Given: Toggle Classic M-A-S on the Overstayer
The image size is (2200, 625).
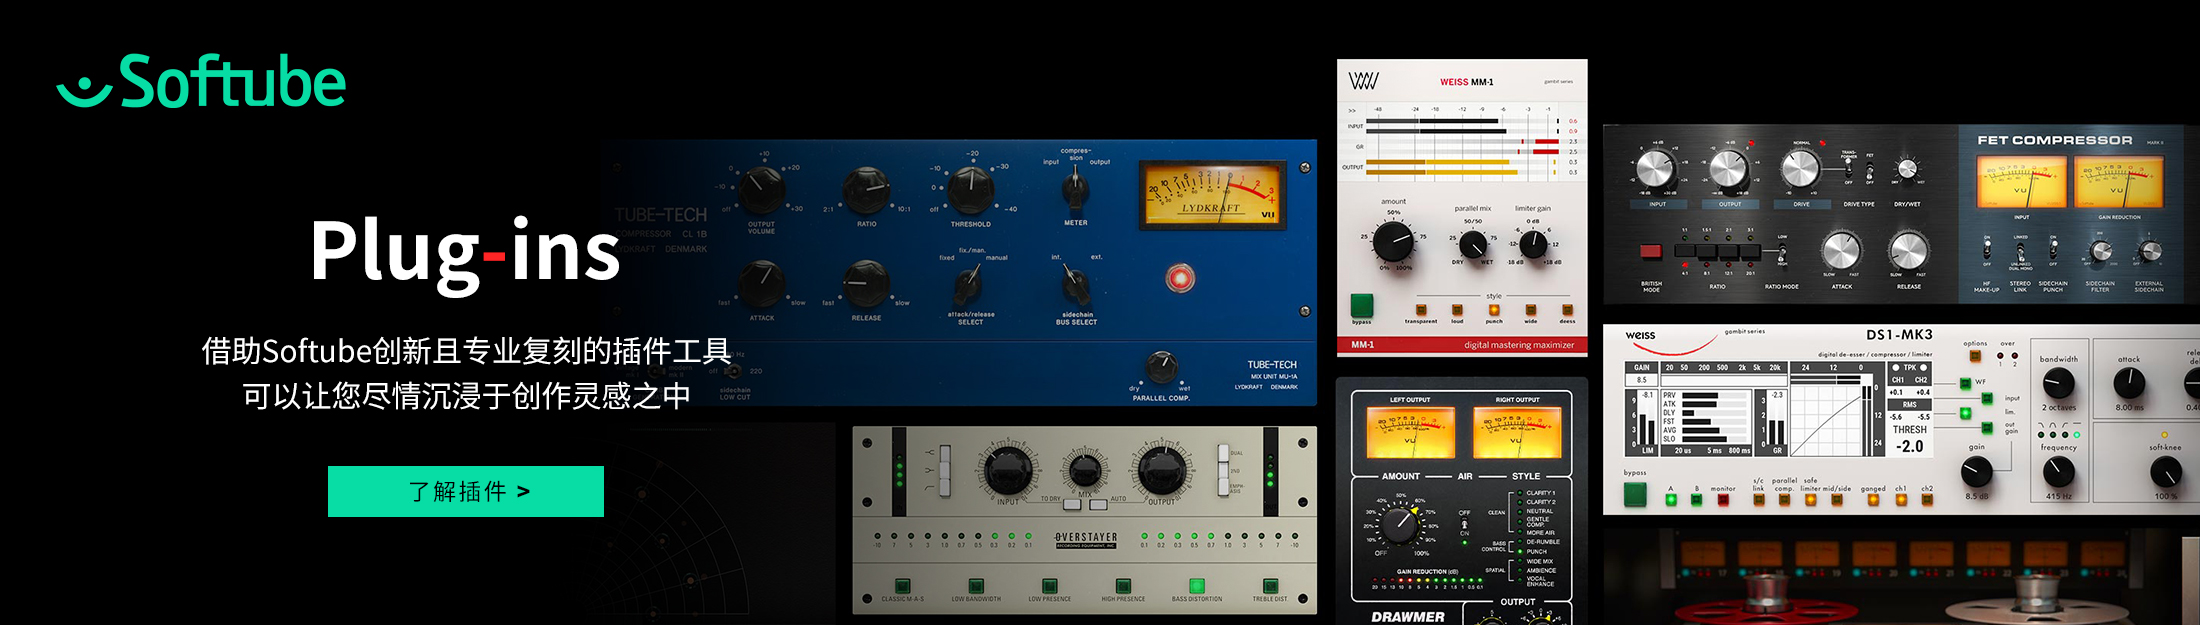Looking at the screenshot, I should click(x=902, y=586).
